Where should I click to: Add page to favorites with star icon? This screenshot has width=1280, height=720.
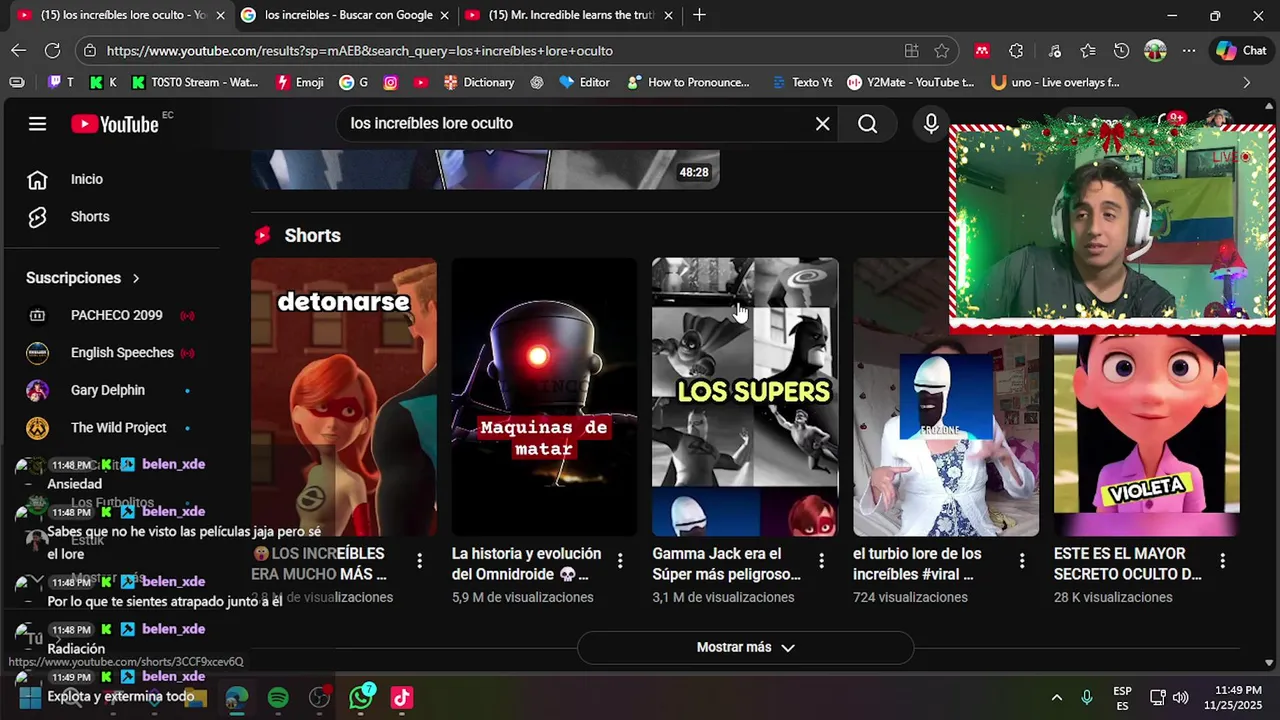[941, 51]
